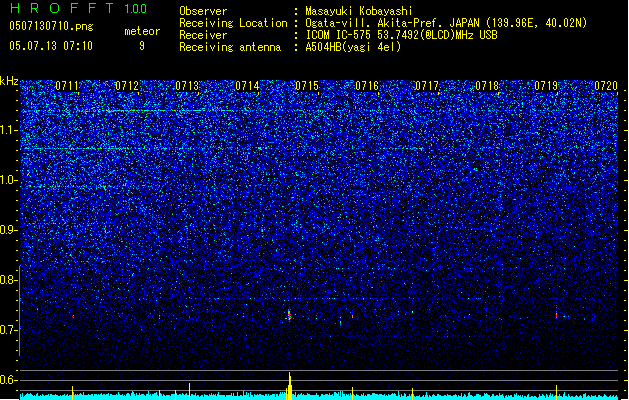Click the tallest yellow spike in power graph
Viewport: 629px width, 400px height.
pyautogui.click(x=290, y=386)
